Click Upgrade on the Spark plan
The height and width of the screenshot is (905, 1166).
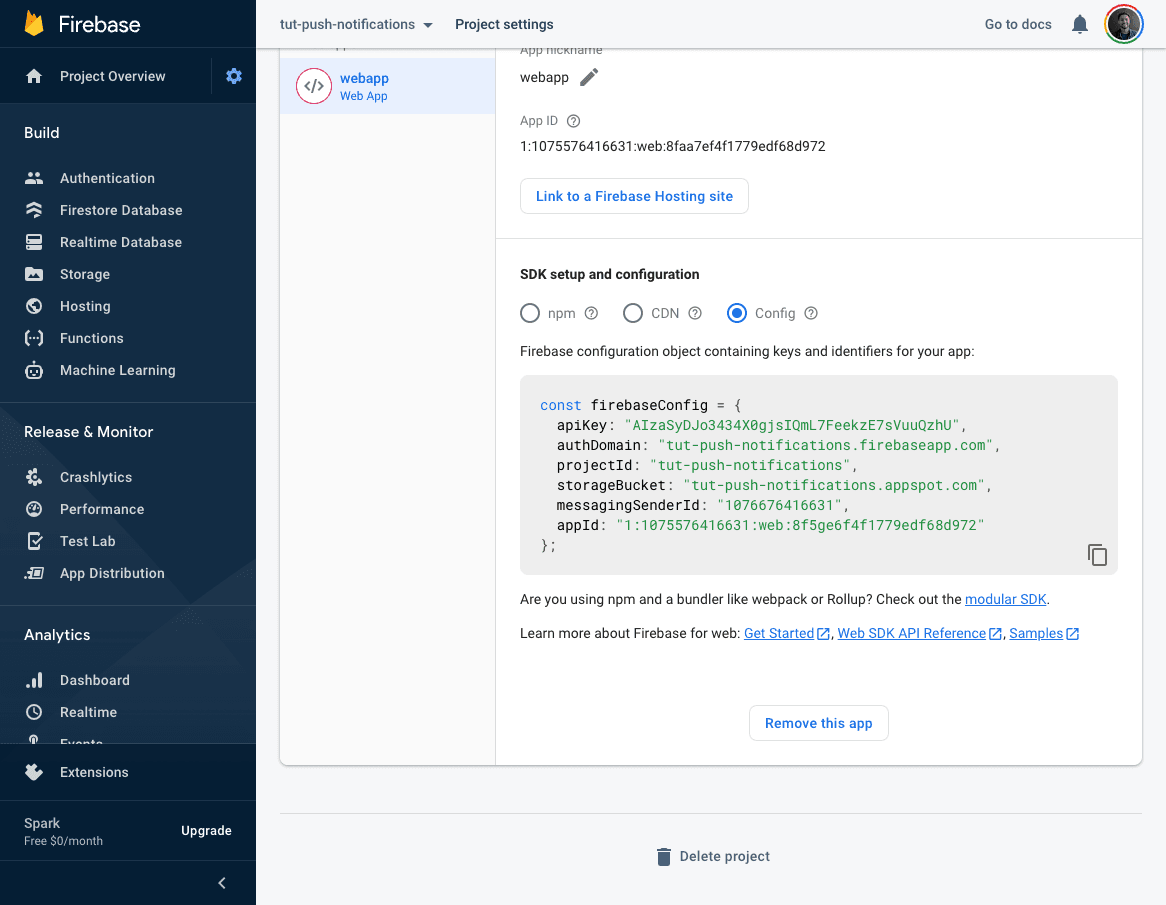point(206,830)
